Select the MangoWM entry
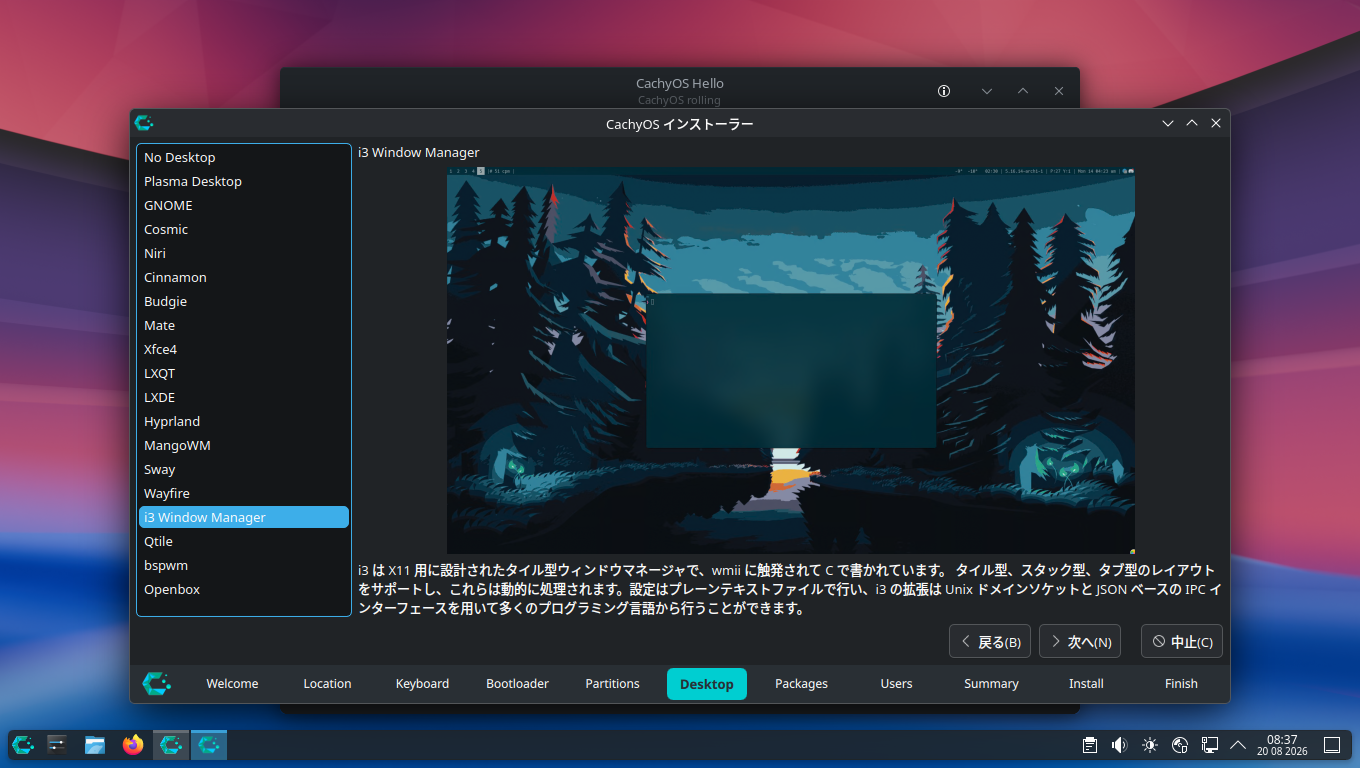The width and height of the screenshot is (1360, 768). pyautogui.click(x=244, y=445)
